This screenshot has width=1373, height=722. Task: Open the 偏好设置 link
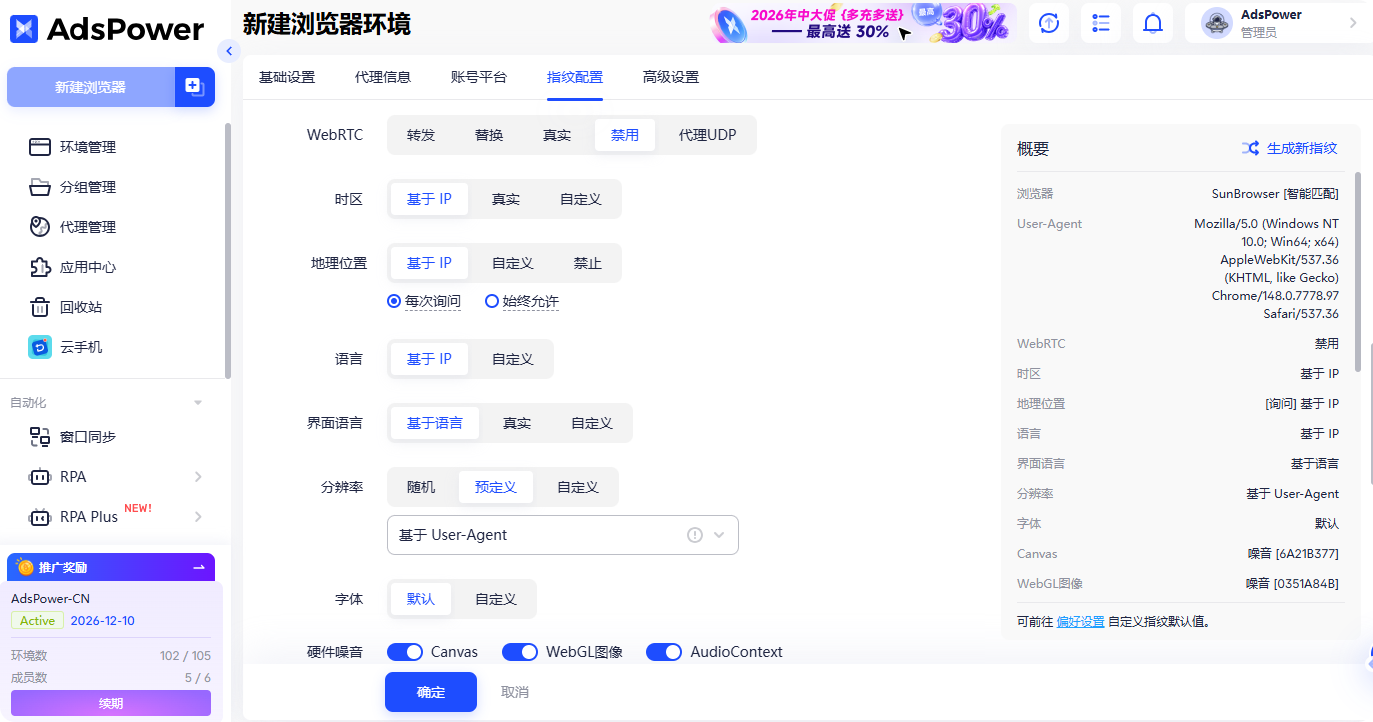tap(1081, 621)
